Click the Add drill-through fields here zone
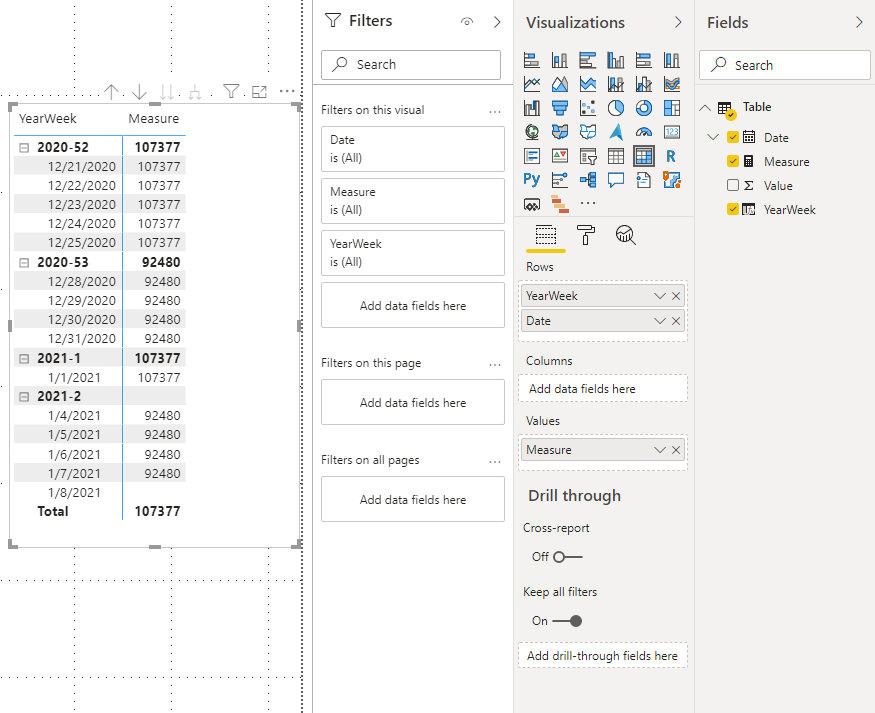The width and height of the screenshot is (875, 713). click(603, 656)
